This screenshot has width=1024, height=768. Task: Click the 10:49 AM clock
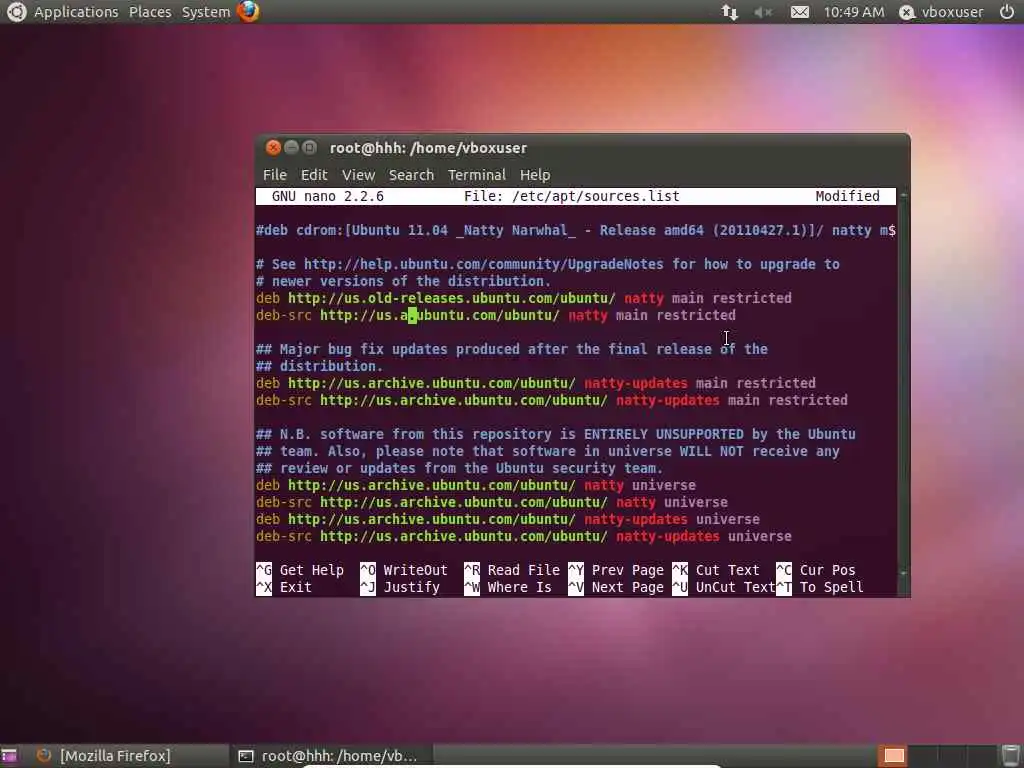click(x=854, y=12)
